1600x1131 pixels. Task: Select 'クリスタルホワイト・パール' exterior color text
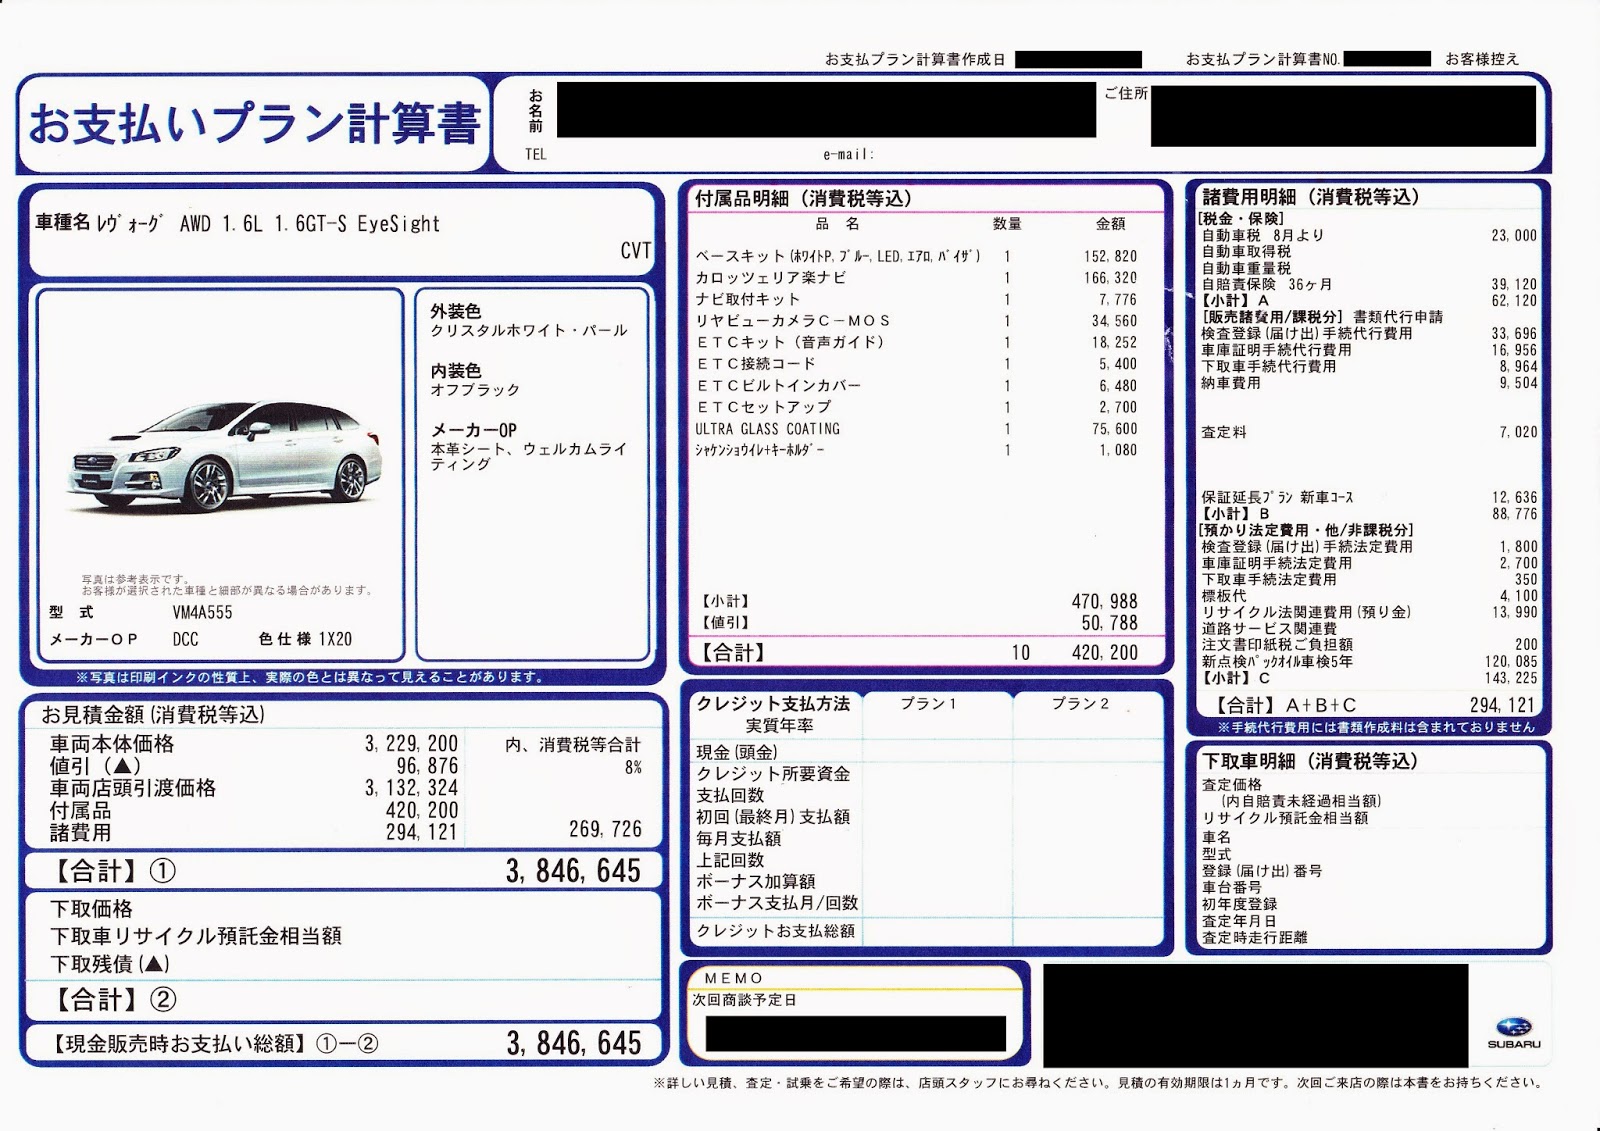(x=529, y=330)
